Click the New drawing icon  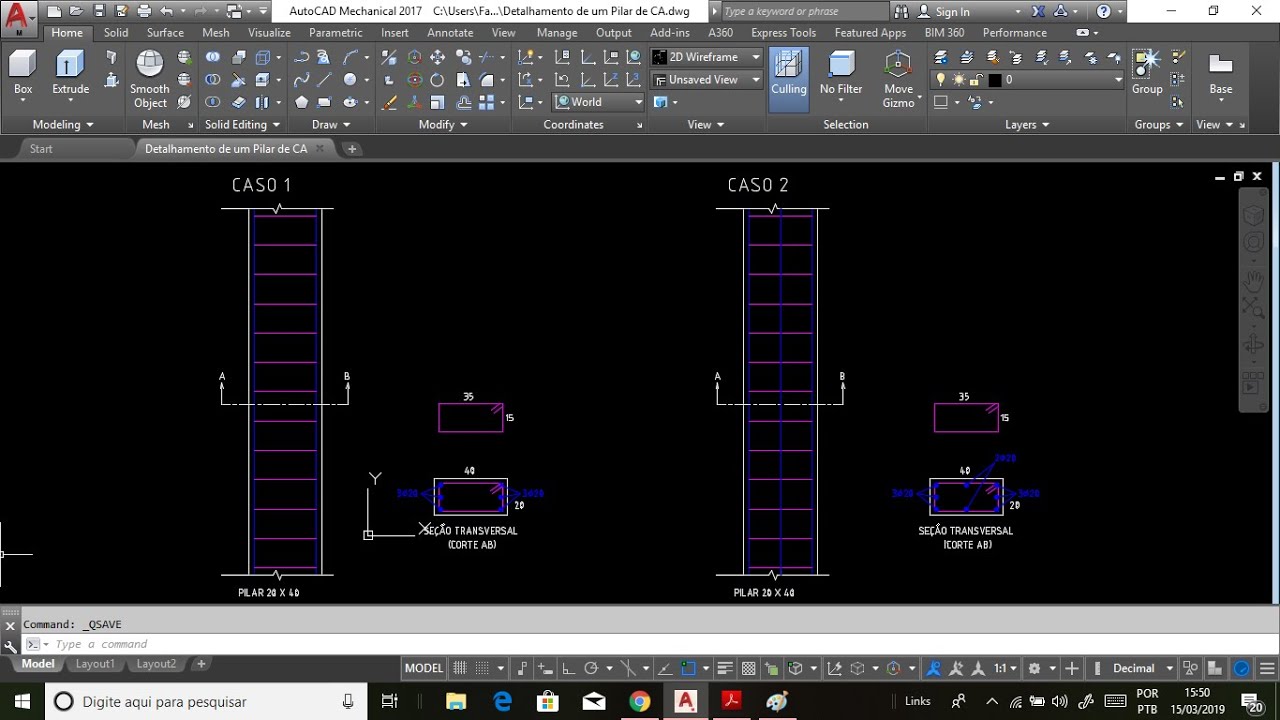[53, 12]
